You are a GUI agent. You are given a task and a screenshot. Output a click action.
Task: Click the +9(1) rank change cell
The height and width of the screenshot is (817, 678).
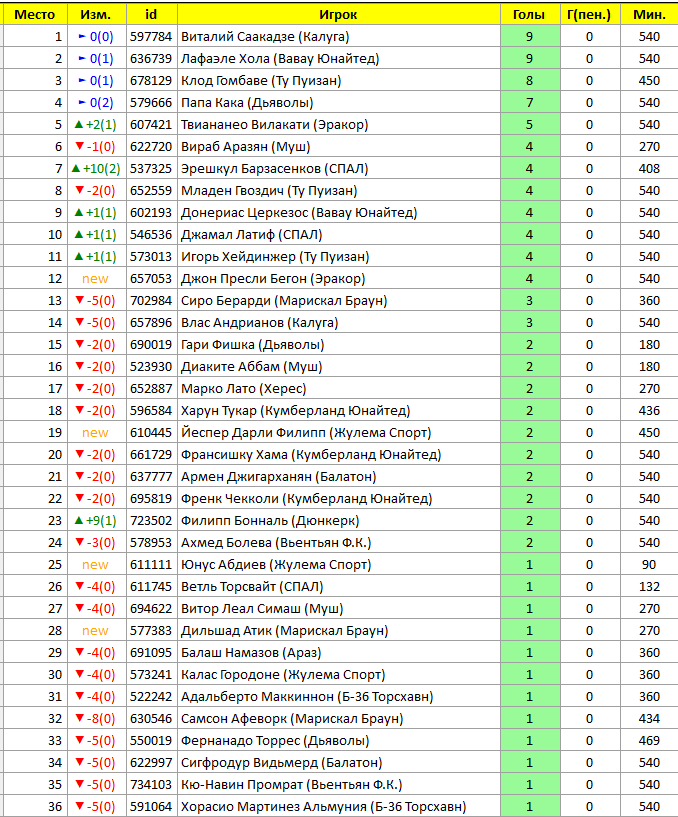pyautogui.click(x=96, y=521)
